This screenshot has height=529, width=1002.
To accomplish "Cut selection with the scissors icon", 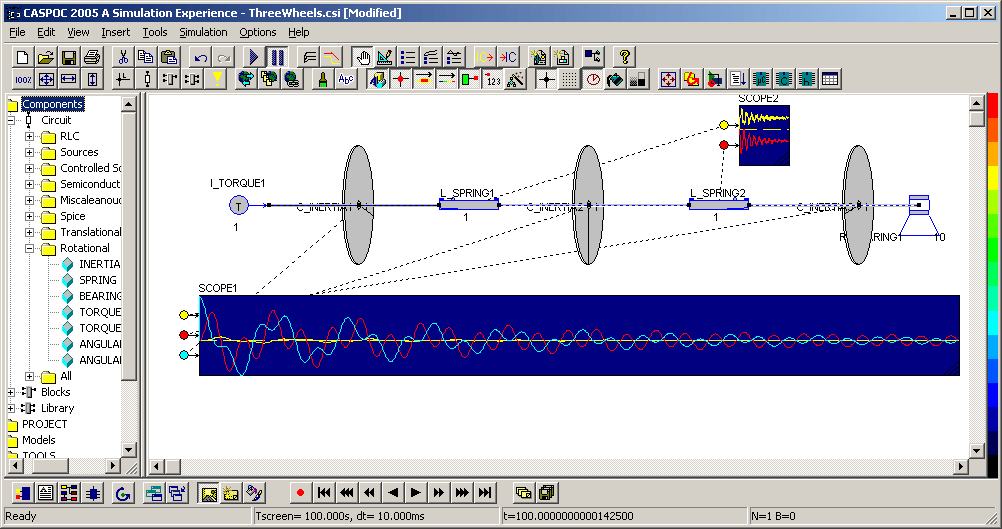I will coord(123,57).
